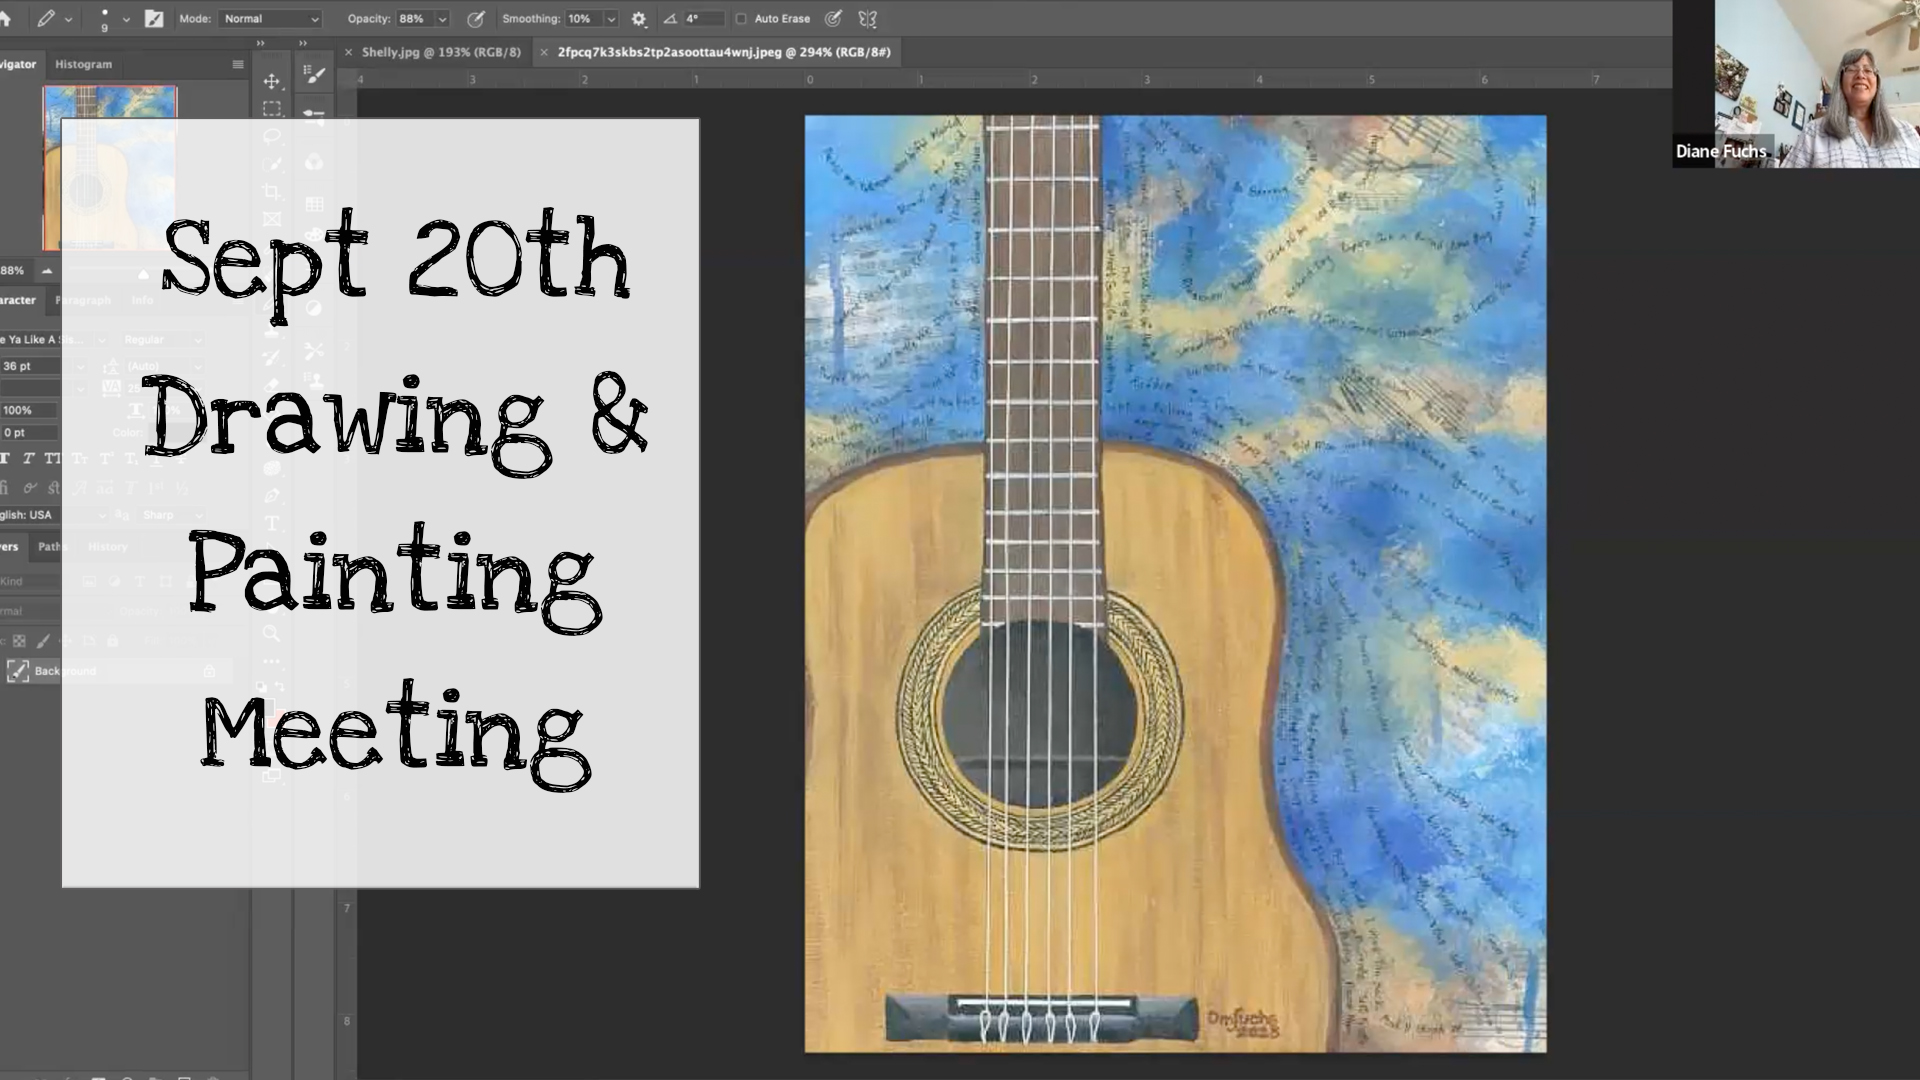The width and height of the screenshot is (1920, 1080).
Task: Switch to the Histogram tab
Action: 83,64
